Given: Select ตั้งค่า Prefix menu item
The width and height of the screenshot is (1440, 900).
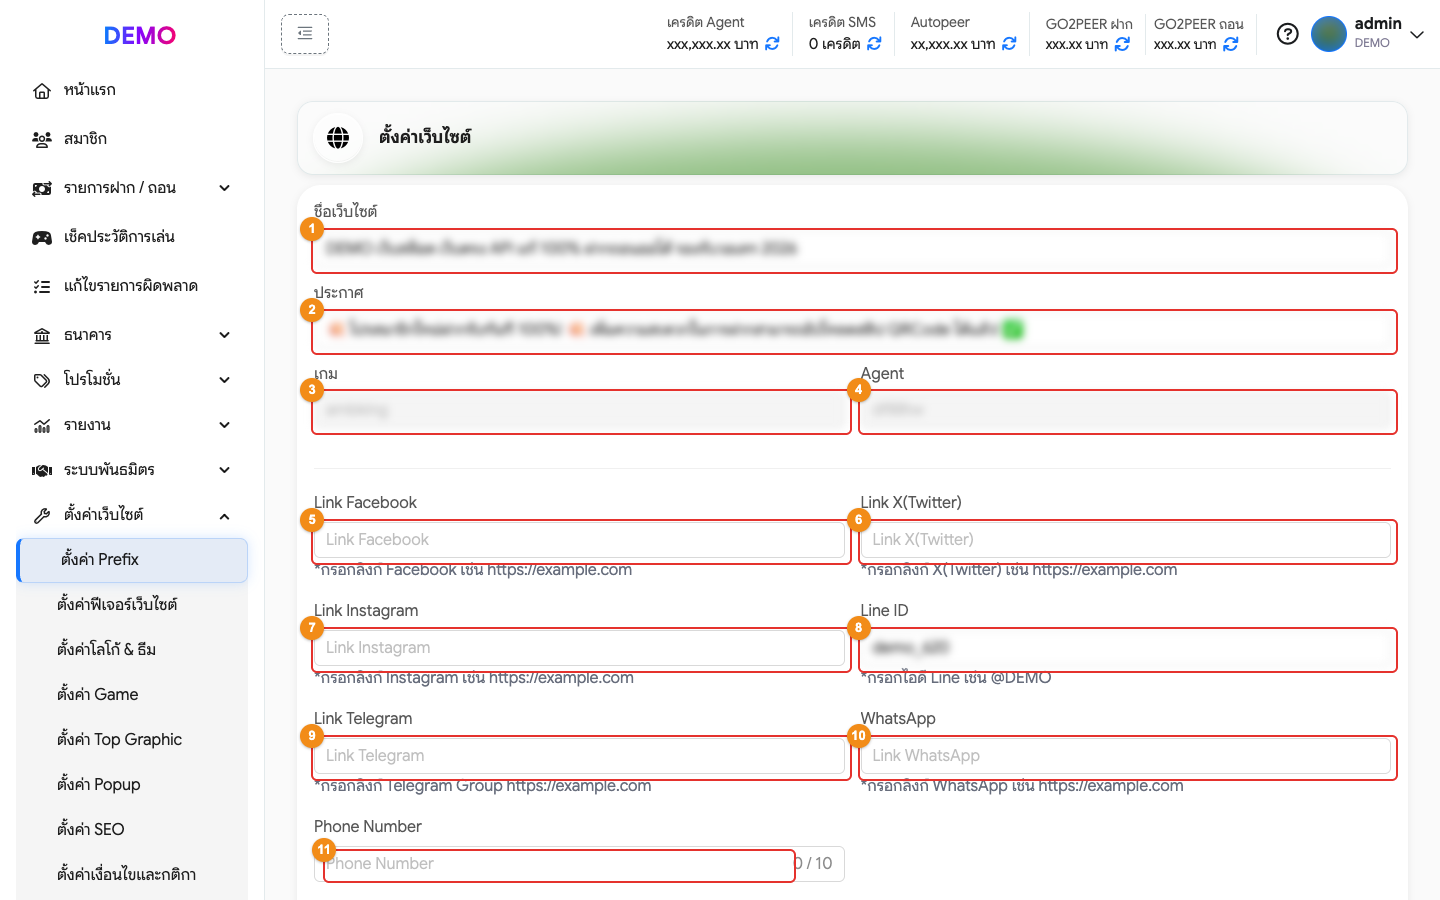Looking at the screenshot, I should click(132, 560).
